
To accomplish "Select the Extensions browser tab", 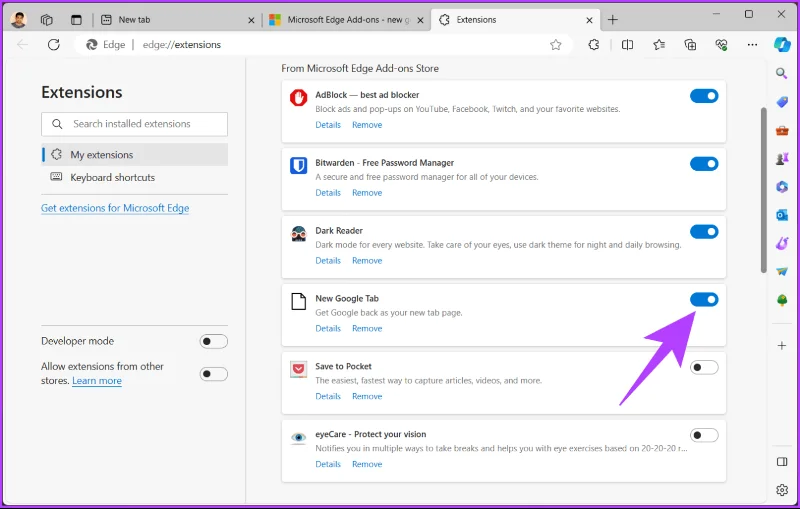I will [x=514, y=20].
